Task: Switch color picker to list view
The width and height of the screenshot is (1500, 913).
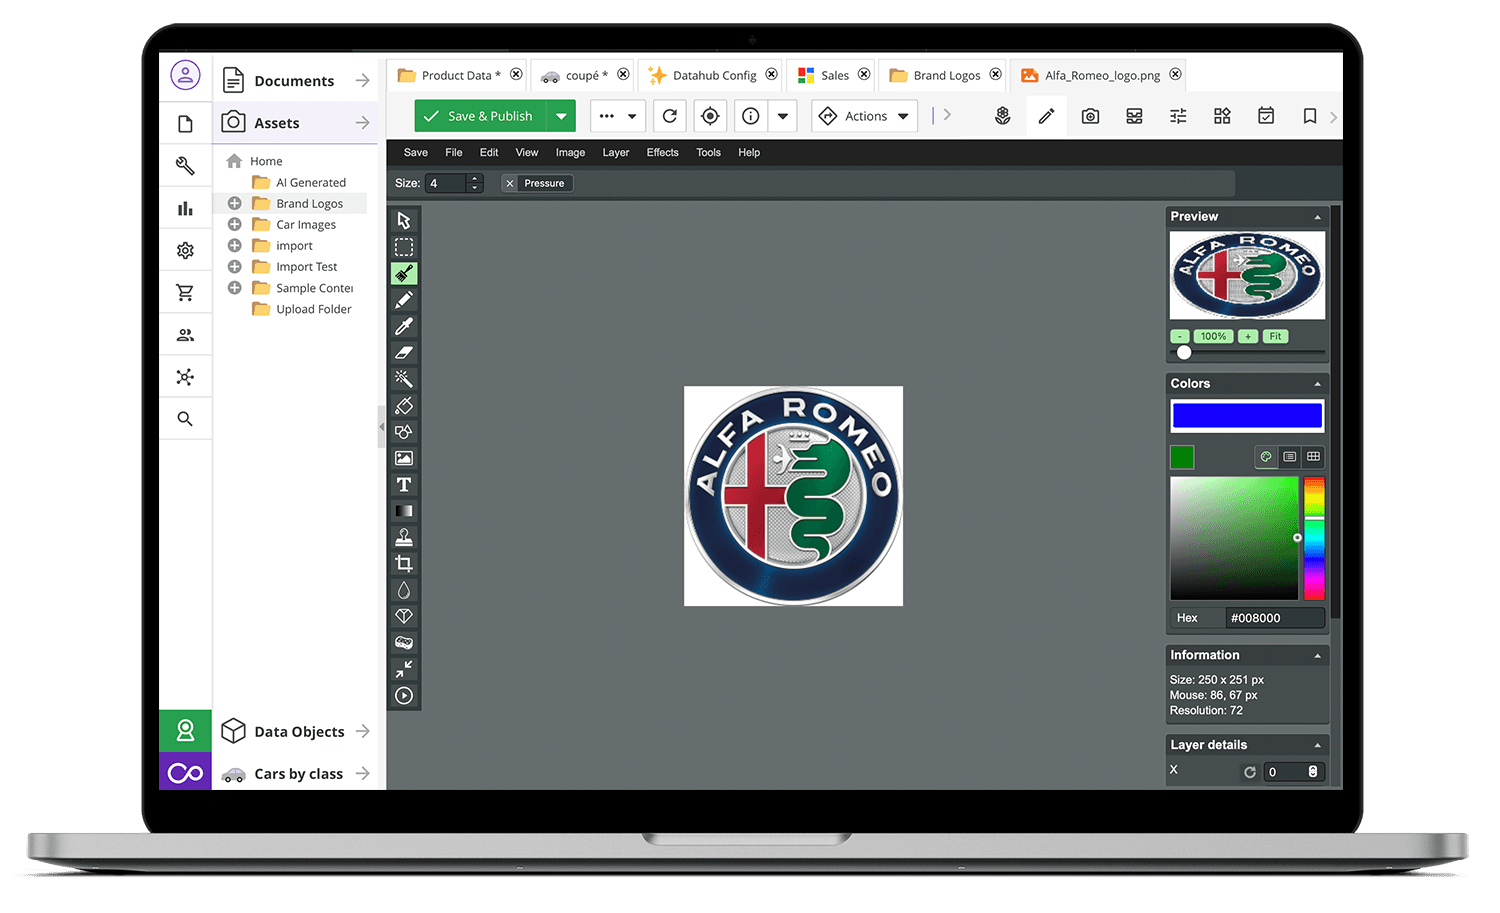Action: point(1290,457)
